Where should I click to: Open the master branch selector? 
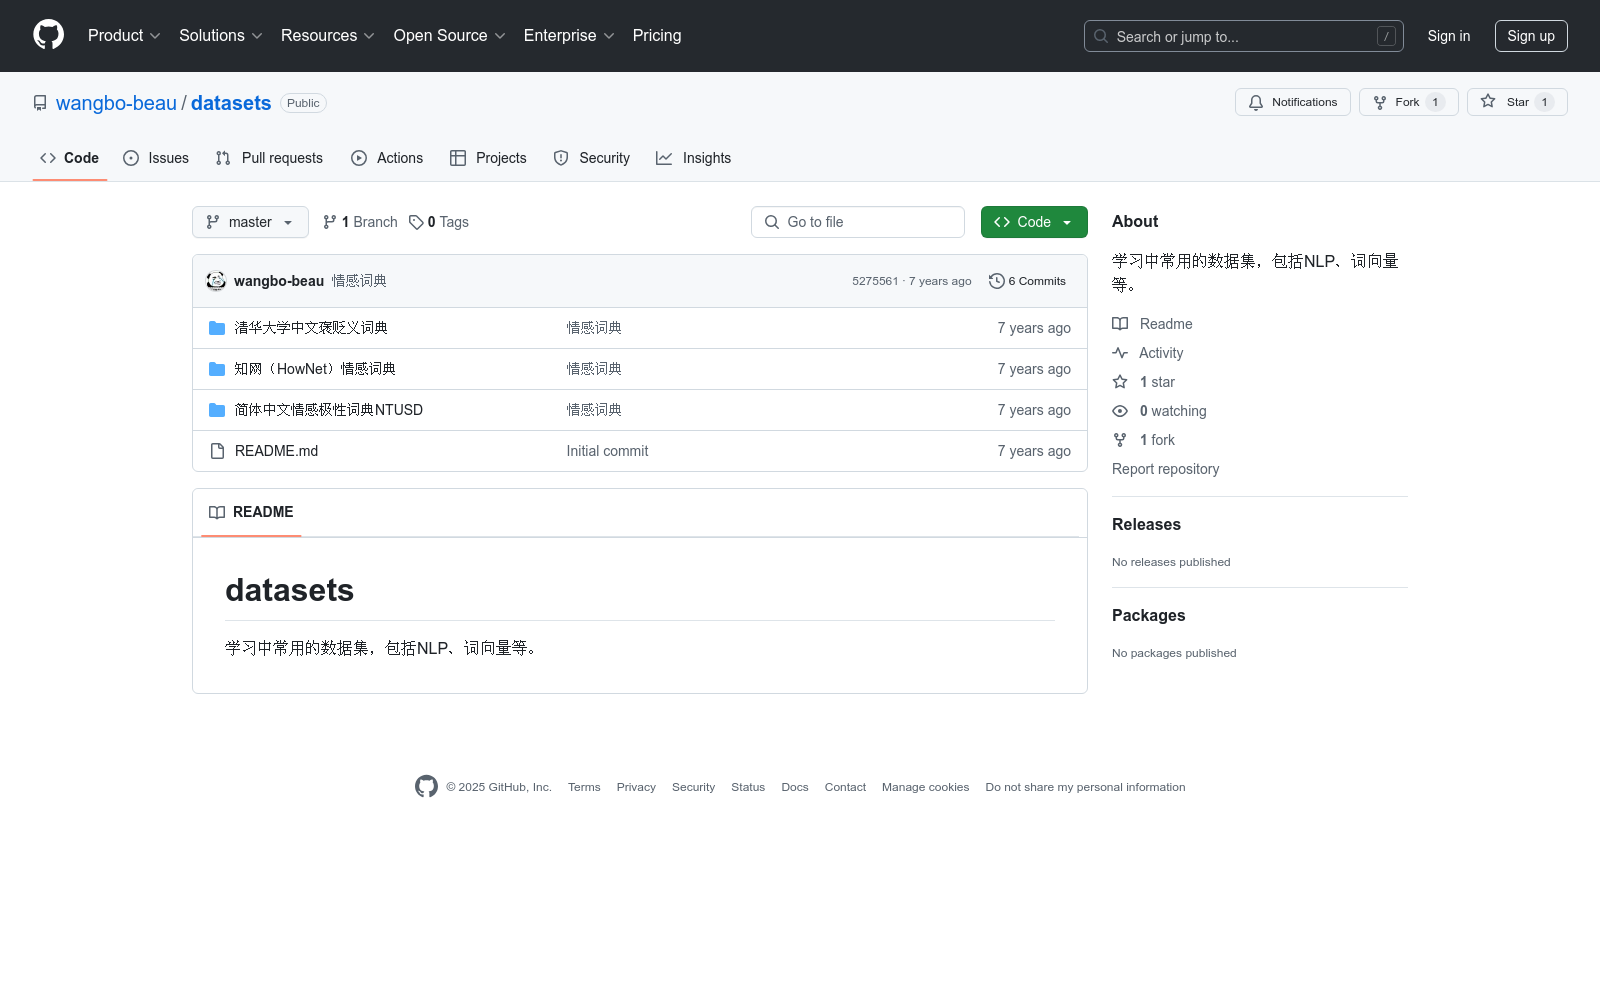point(250,222)
